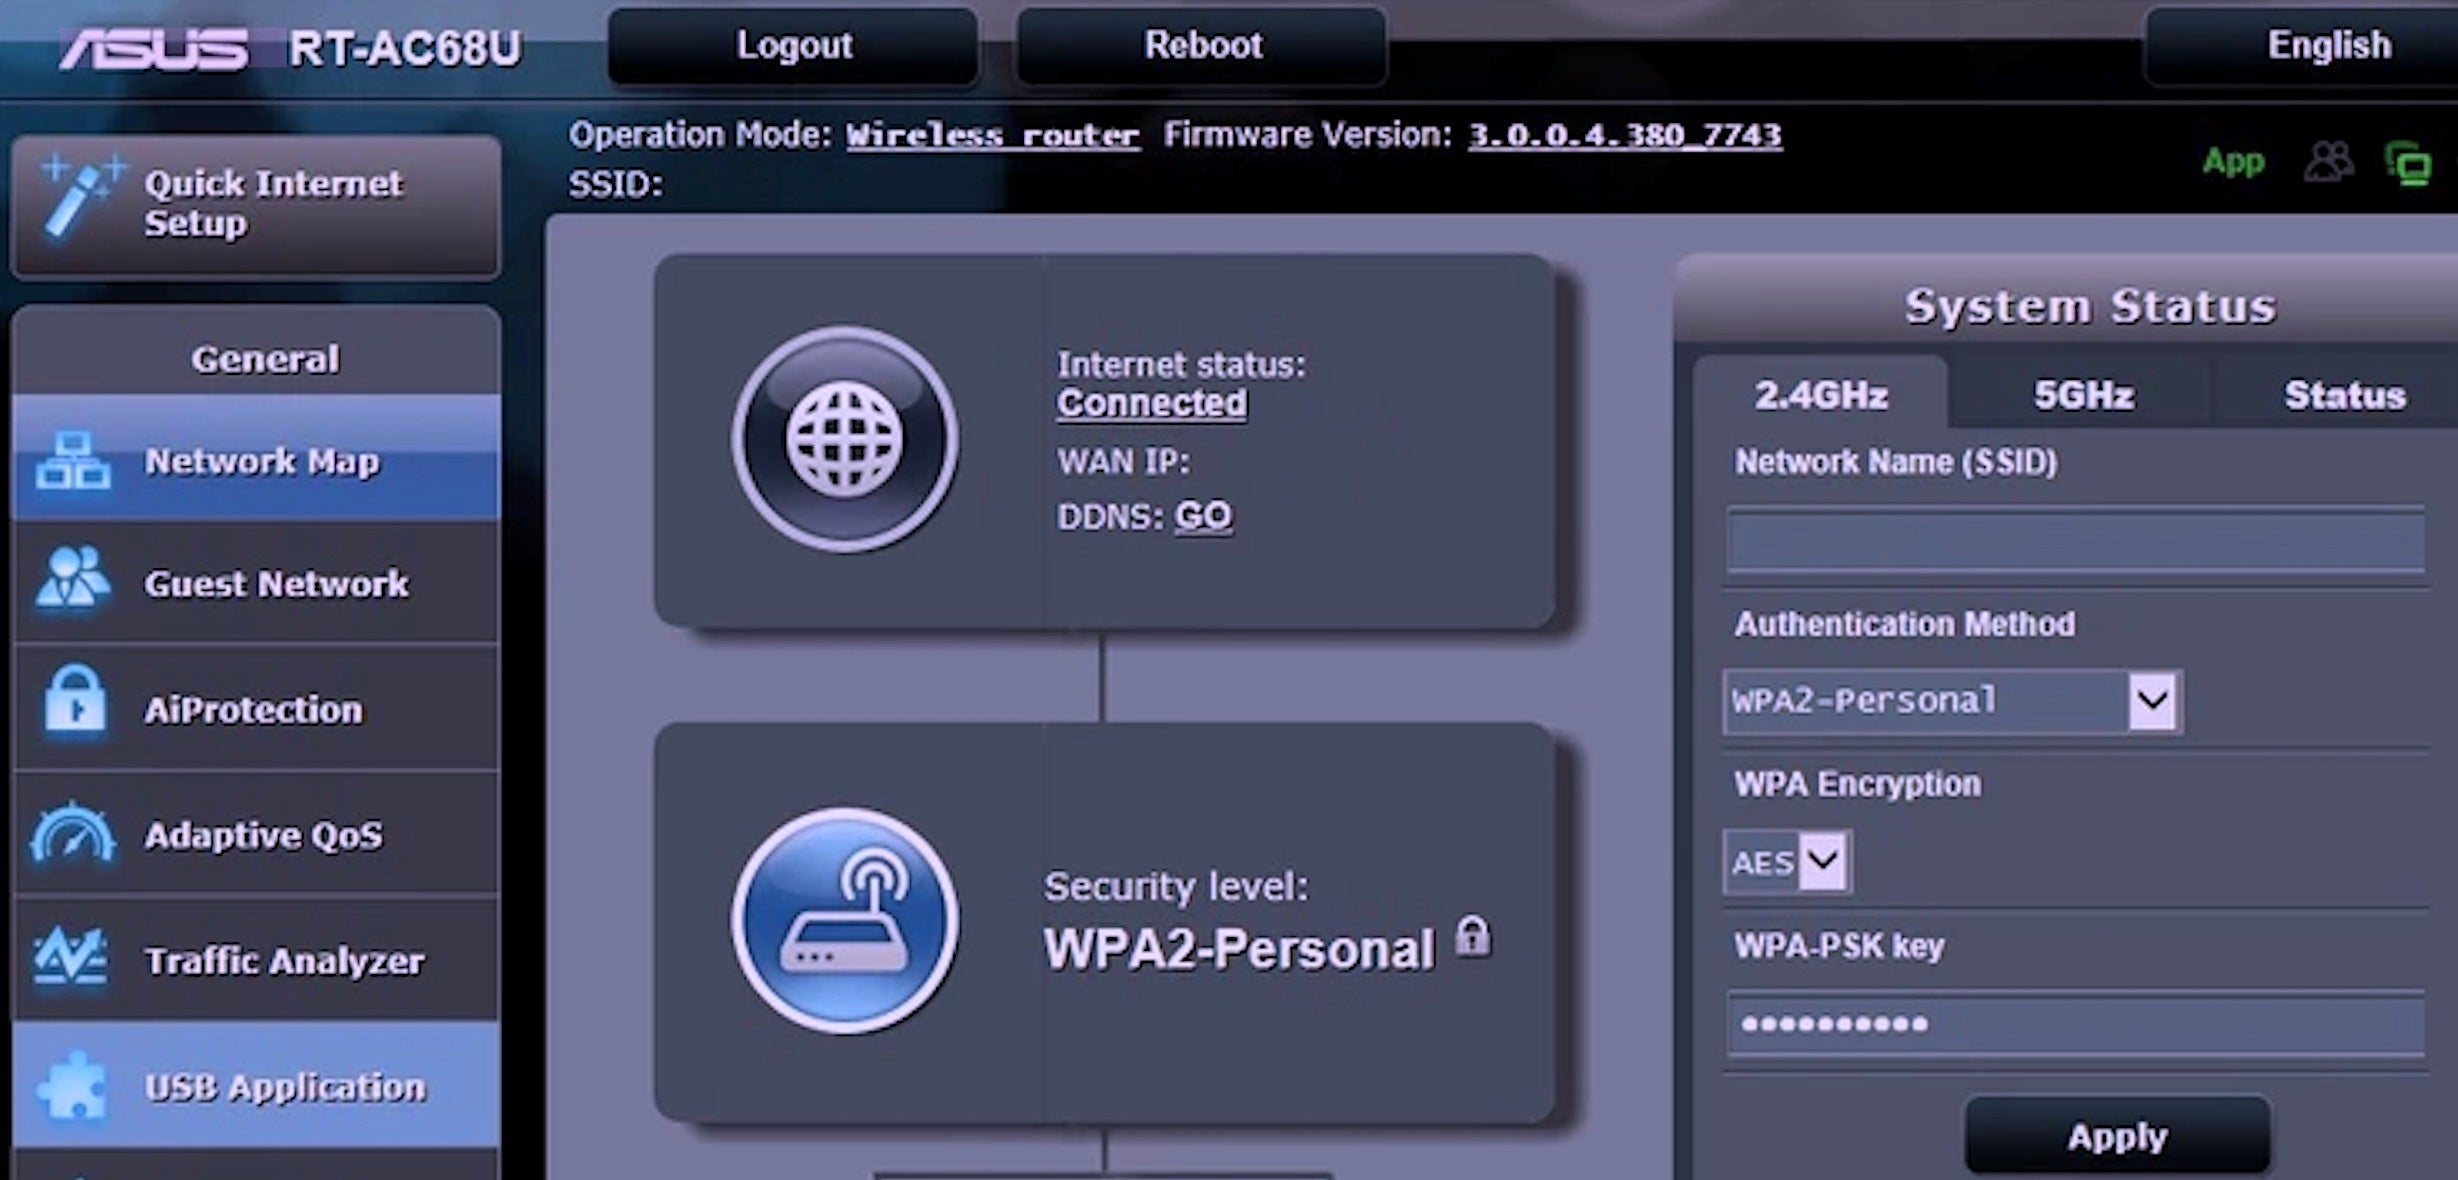Click the Apply button
Screen dimensions: 2458x1180
(2117, 1136)
